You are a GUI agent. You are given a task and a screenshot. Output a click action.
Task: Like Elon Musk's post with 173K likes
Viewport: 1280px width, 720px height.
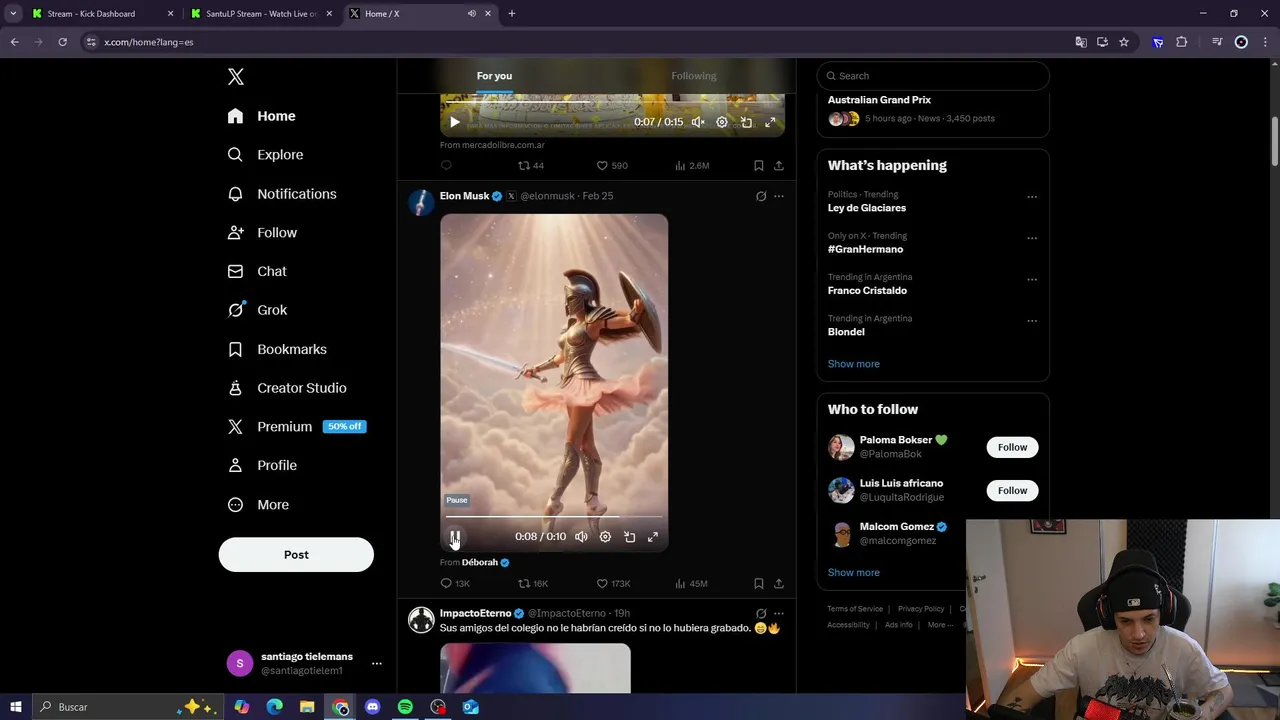click(x=612, y=583)
